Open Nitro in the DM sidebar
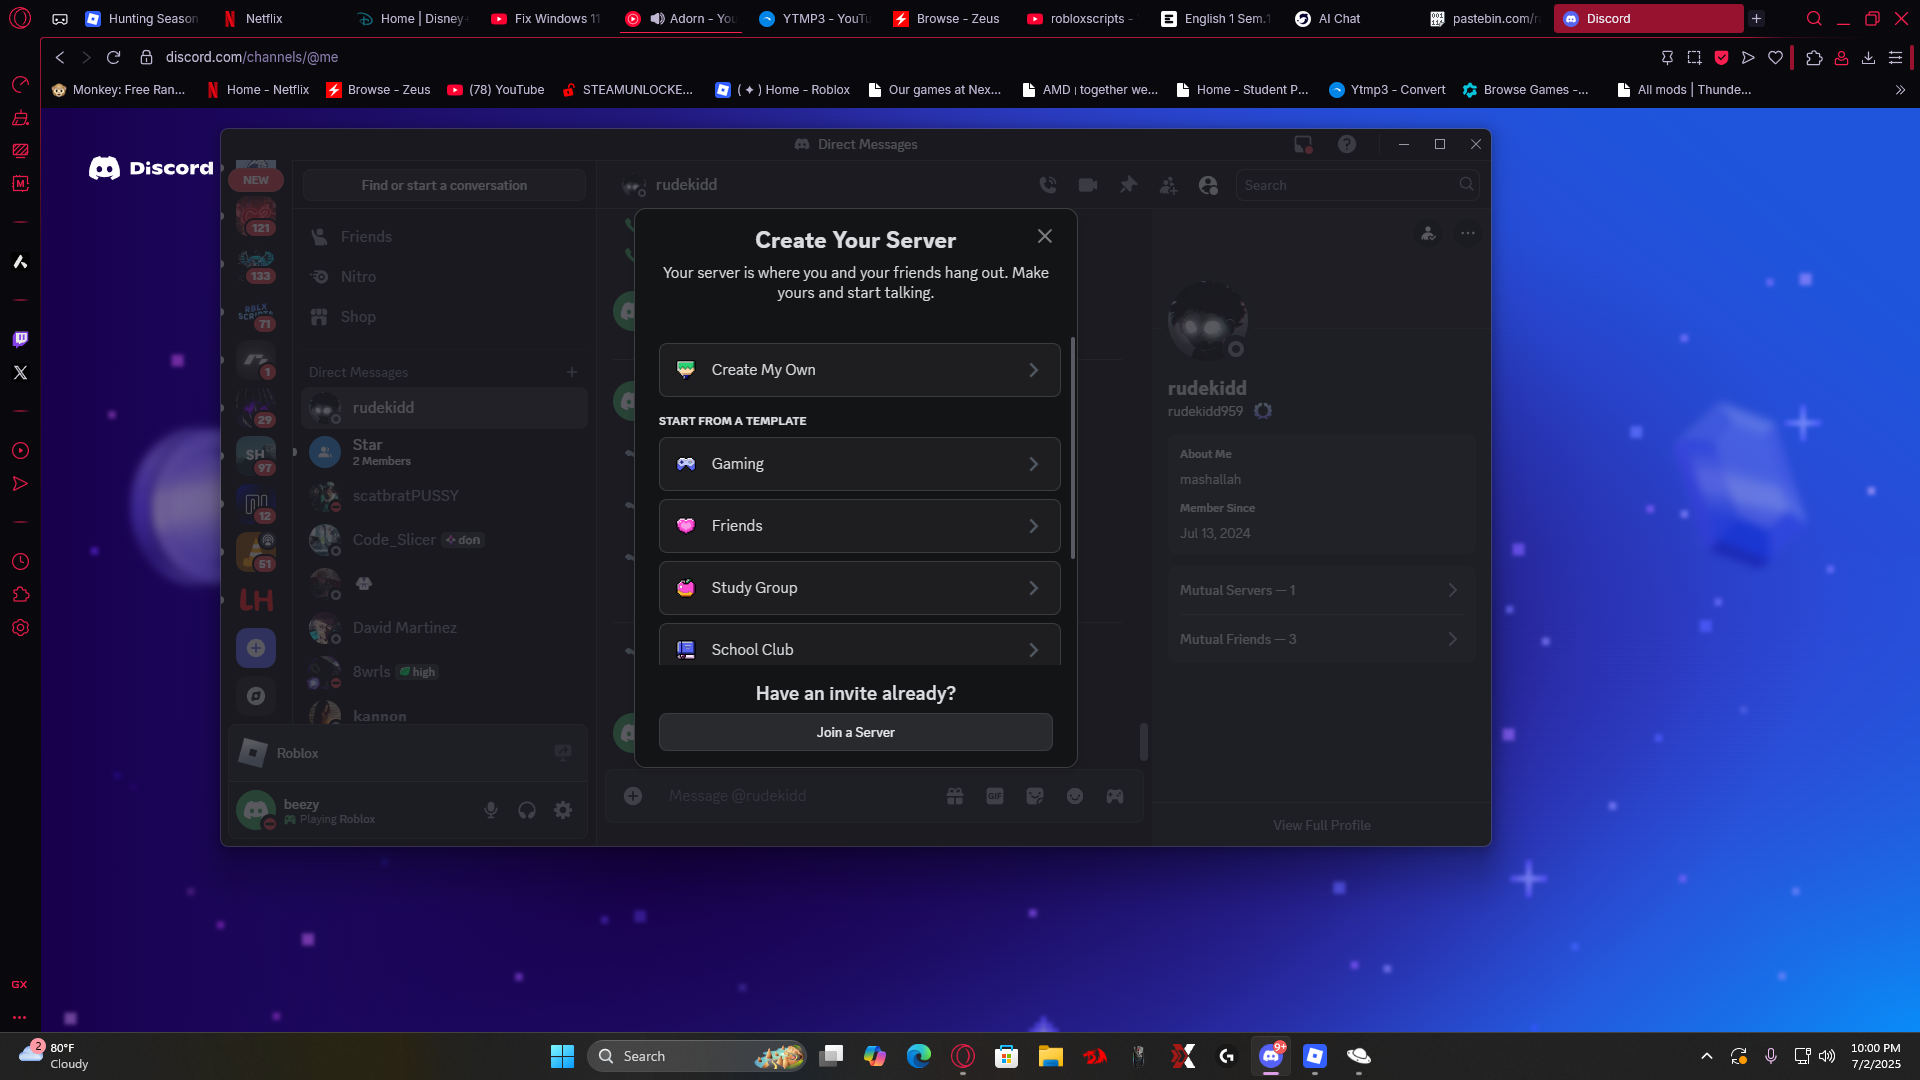The width and height of the screenshot is (1920, 1080). [444, 277]
